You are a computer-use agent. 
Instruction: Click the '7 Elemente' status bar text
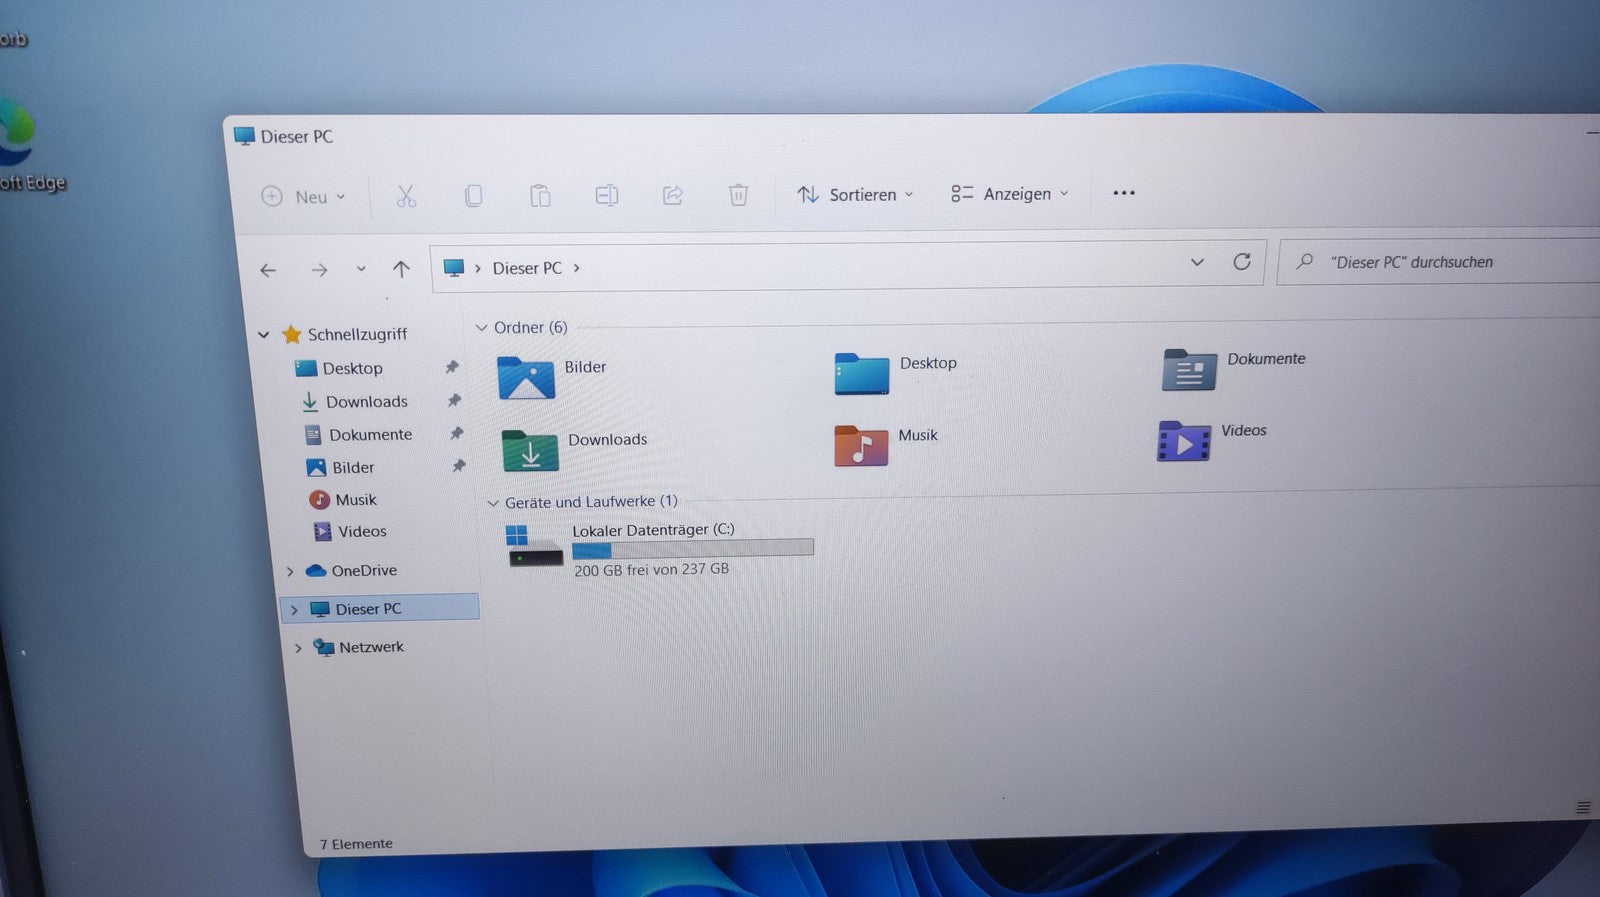point(356,844)
